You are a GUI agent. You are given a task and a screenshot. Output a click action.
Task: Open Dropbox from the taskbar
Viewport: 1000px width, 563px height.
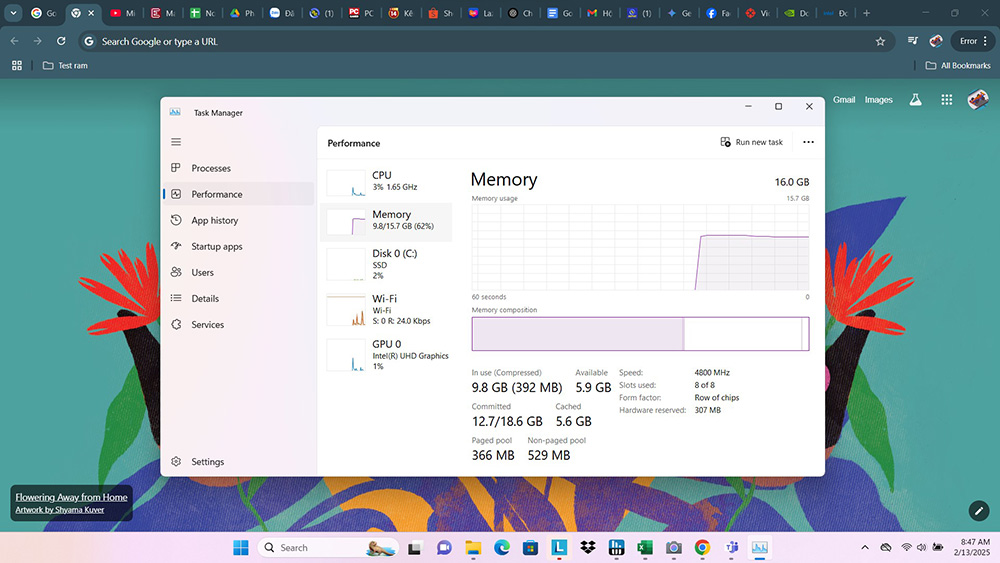tap(587, 548)
